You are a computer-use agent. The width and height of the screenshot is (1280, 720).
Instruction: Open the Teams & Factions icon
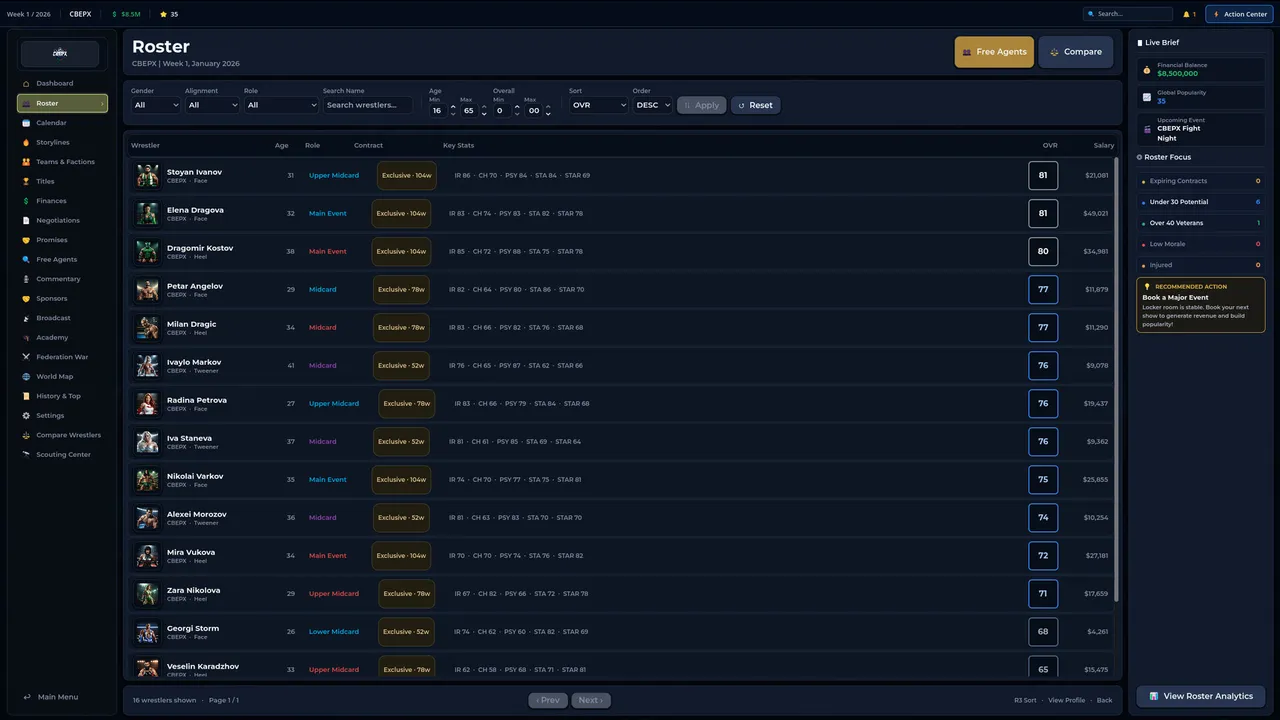(x=26, y=162)
